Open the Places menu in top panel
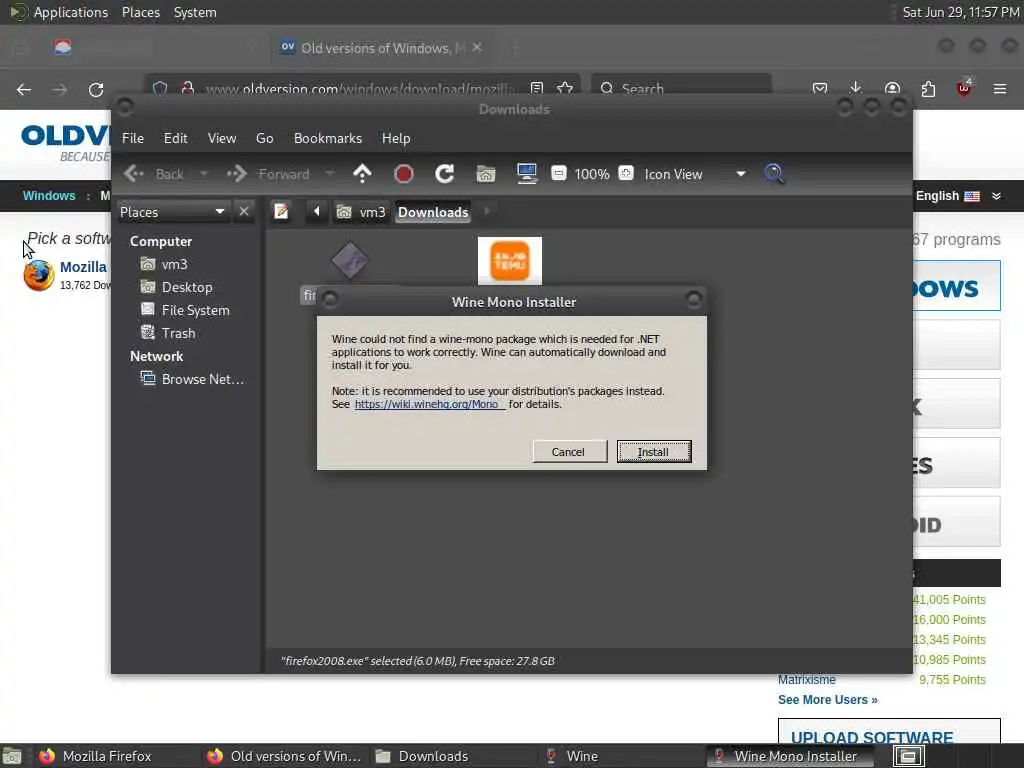The height and width of the screenshot is (768, 1024). tap(140, 12)
